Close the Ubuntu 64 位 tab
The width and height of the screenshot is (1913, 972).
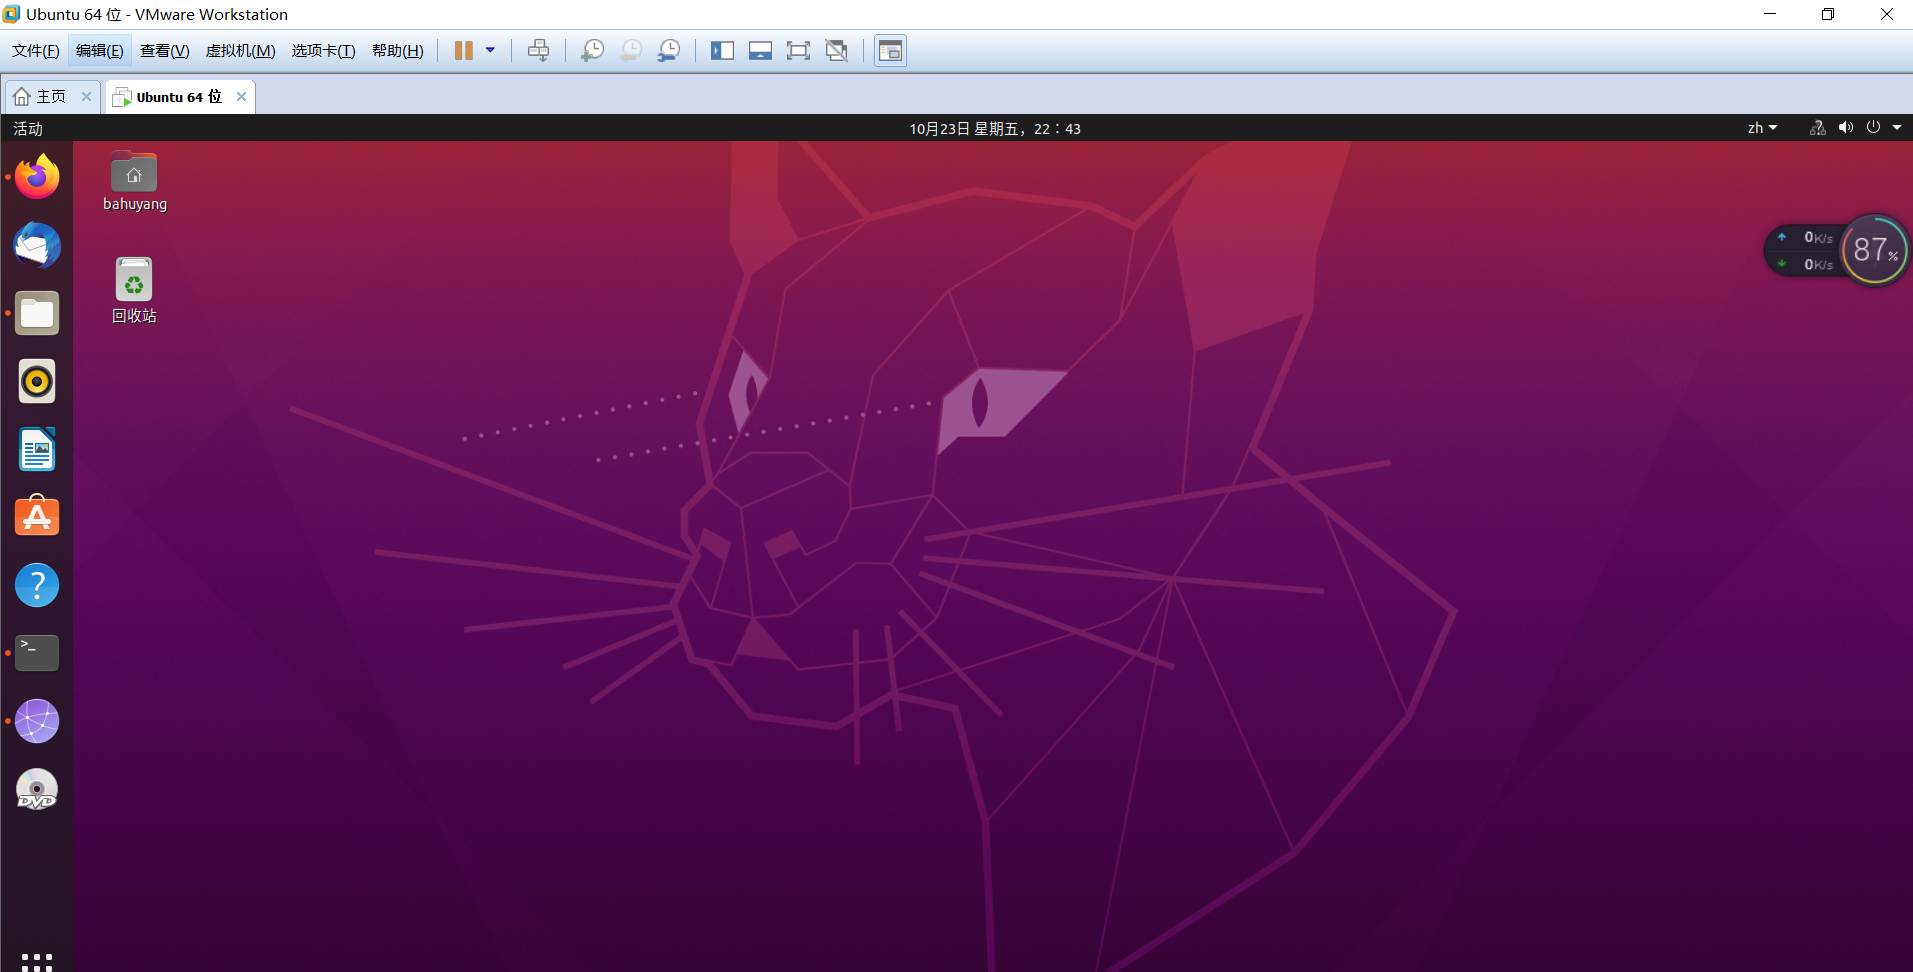pyautogui.click(x=241, y=97)
